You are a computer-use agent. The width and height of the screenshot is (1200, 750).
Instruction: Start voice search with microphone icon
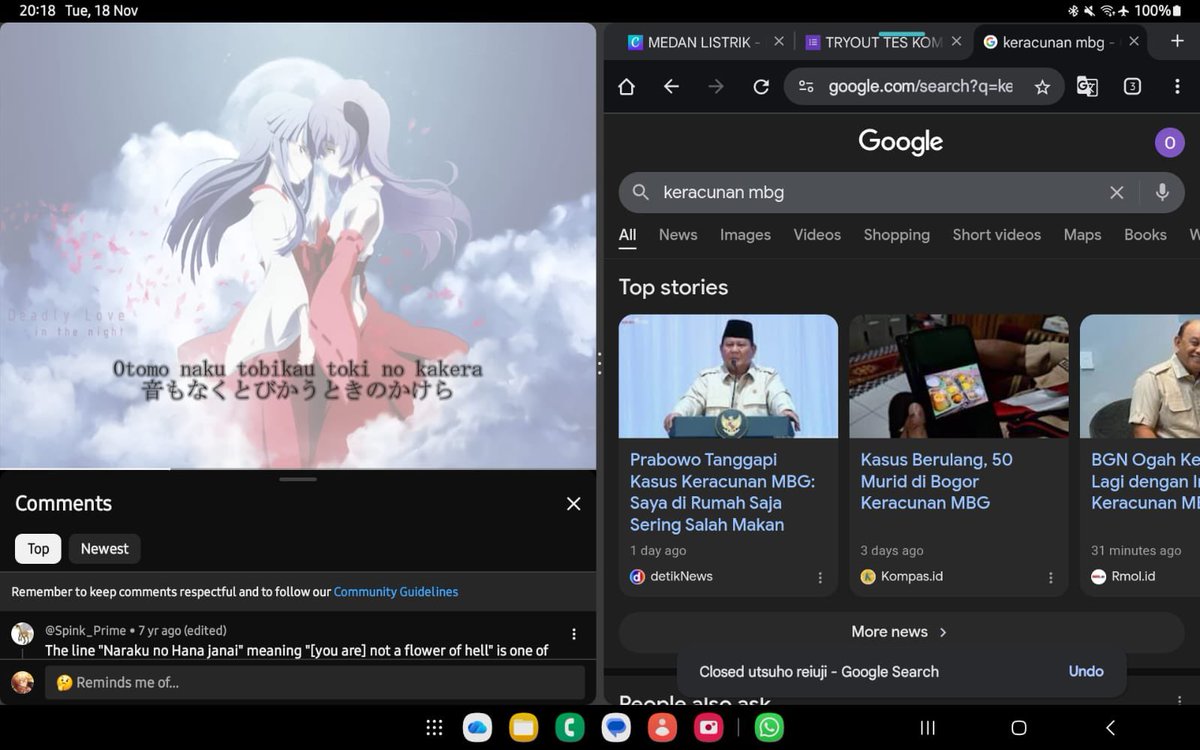[x=1161, y=192]
